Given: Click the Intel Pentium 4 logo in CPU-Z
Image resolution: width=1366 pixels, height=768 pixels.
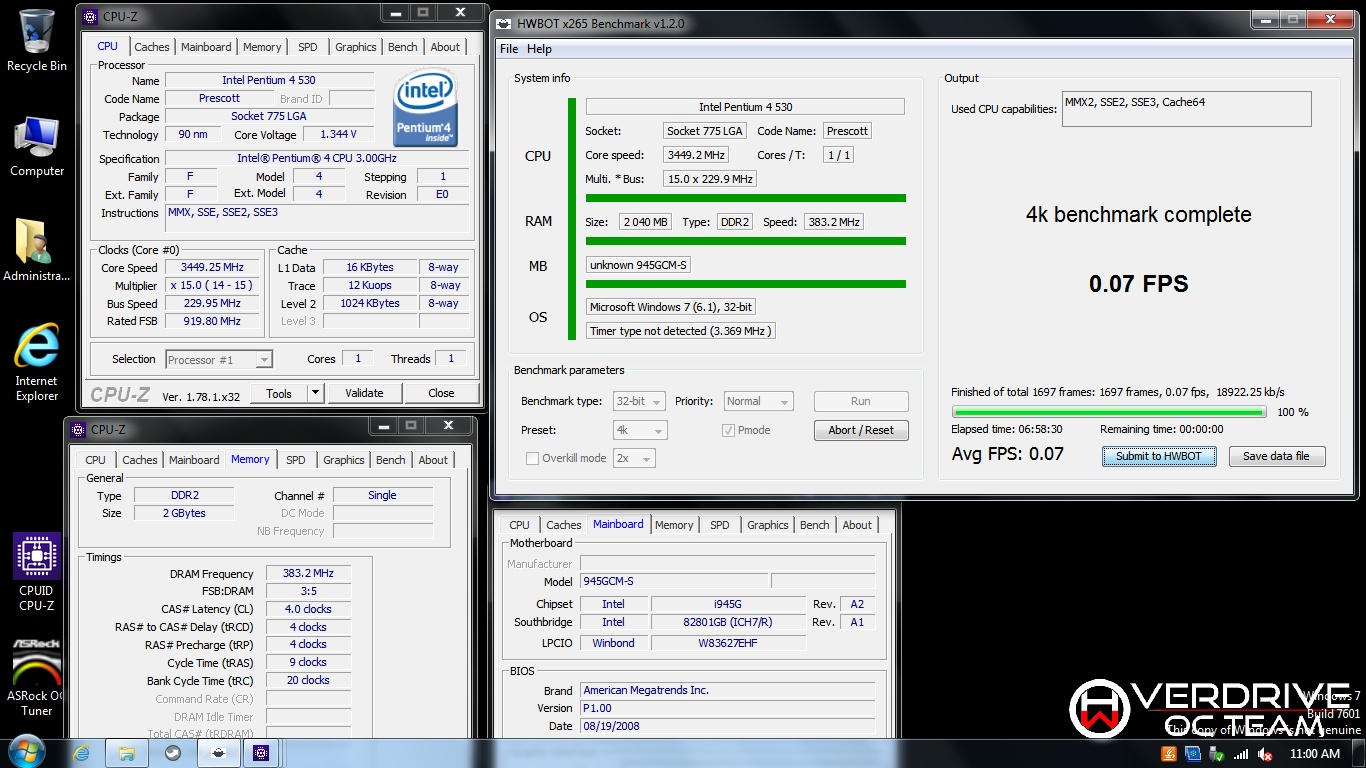Looking at the screenshot, I should (426, 108).
